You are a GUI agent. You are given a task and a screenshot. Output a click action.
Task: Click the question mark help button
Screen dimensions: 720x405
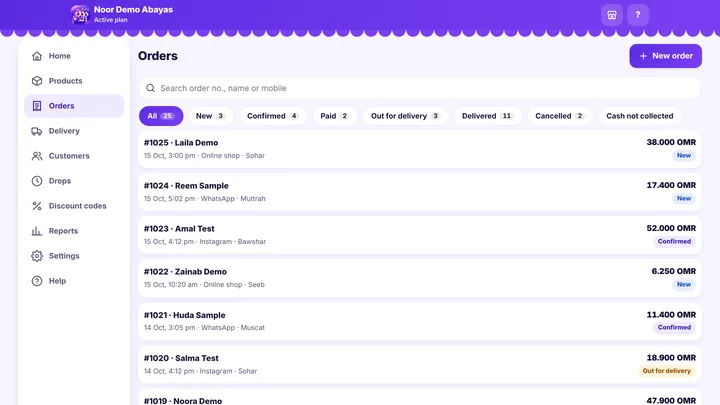(638, 15)
